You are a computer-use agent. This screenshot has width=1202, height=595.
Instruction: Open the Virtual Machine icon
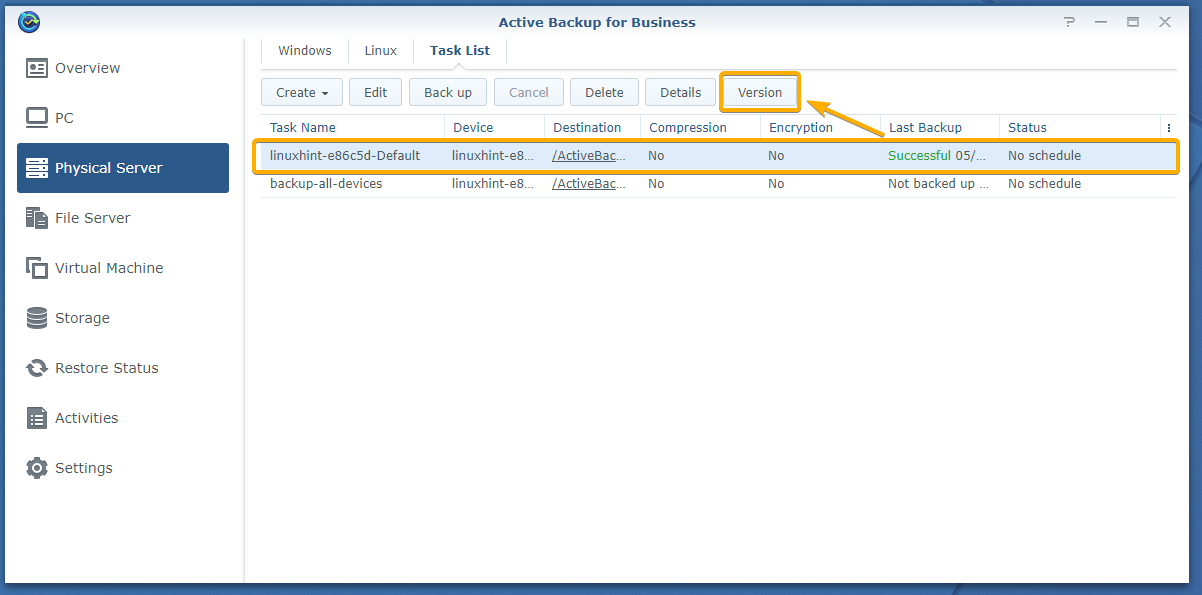37,268
